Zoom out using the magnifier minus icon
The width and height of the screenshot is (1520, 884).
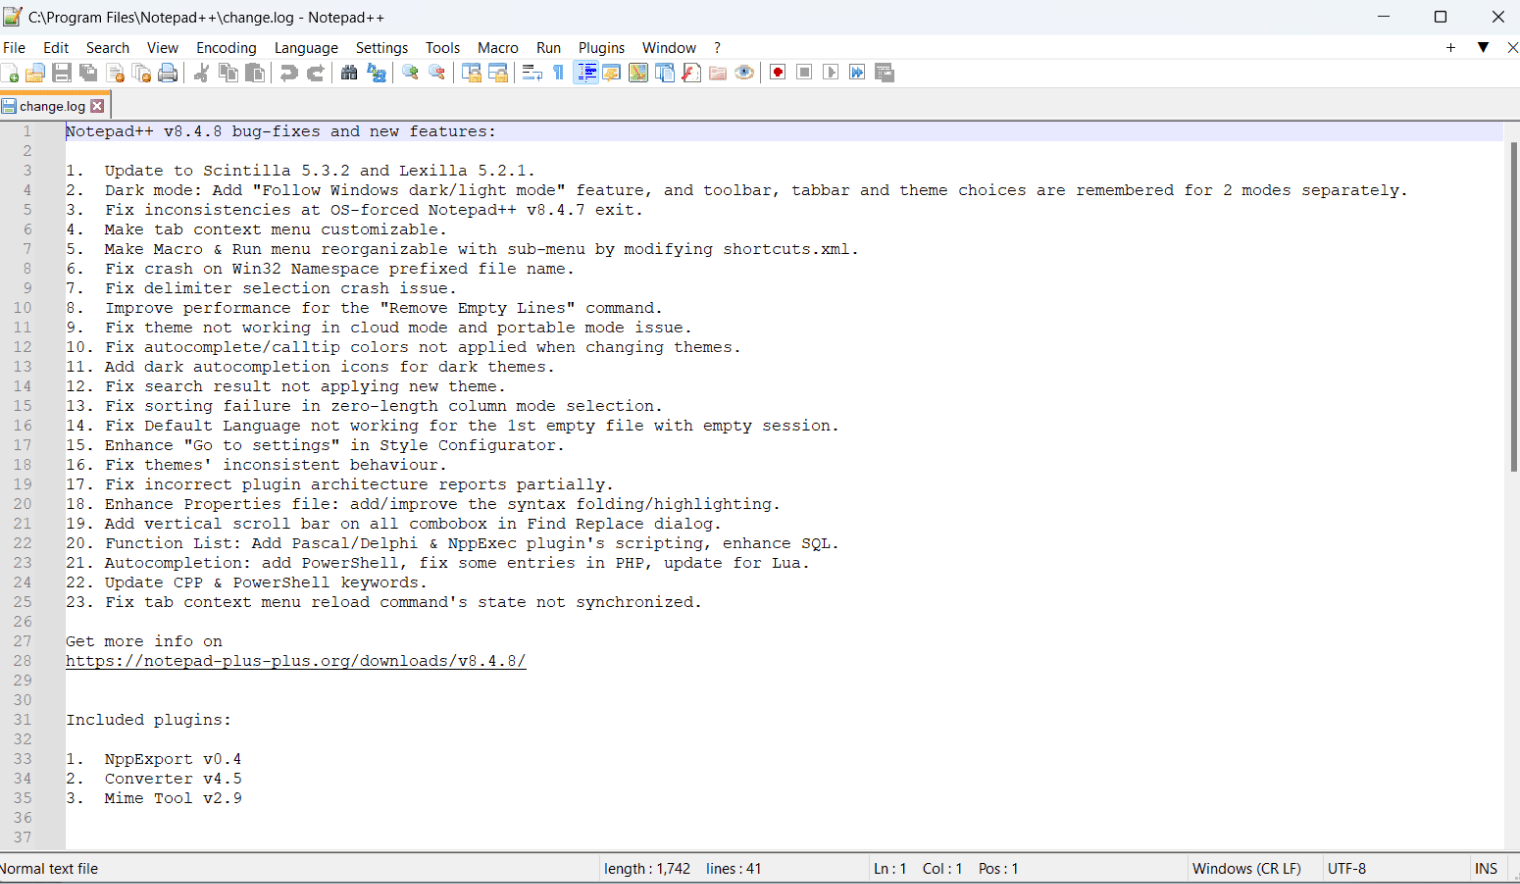tap(437, 73)
